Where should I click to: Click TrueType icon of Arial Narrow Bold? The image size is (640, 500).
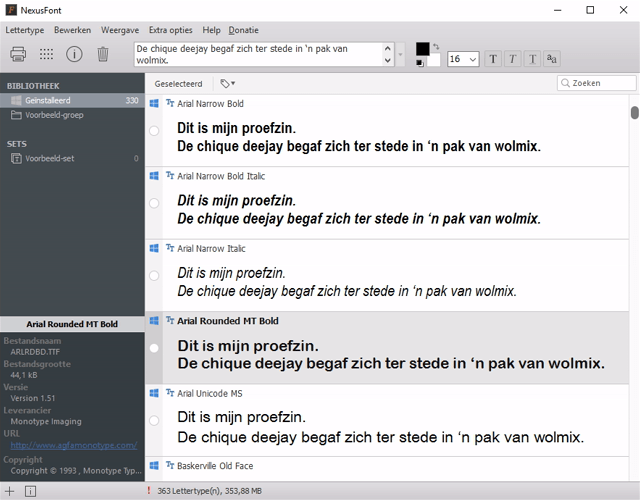click(x=170, y=103)
